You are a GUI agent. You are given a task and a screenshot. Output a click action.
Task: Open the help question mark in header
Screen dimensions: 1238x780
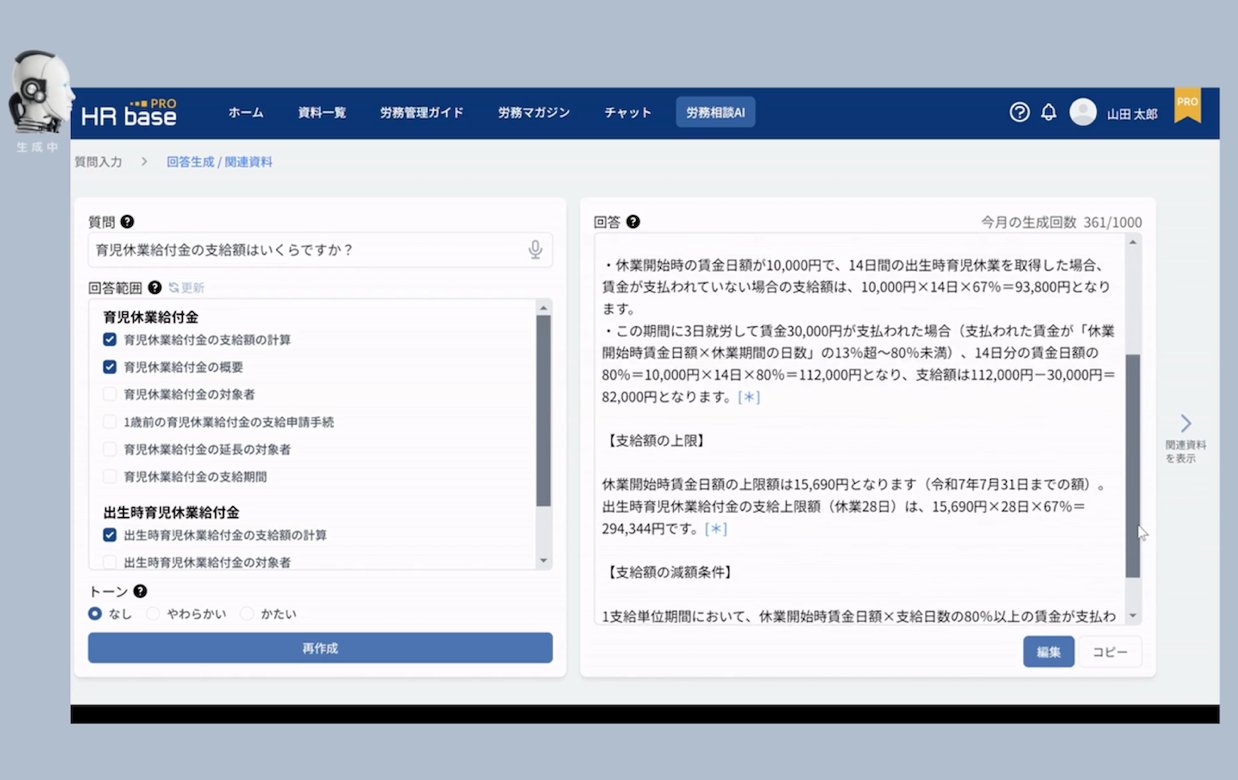tap(1019, 112)
